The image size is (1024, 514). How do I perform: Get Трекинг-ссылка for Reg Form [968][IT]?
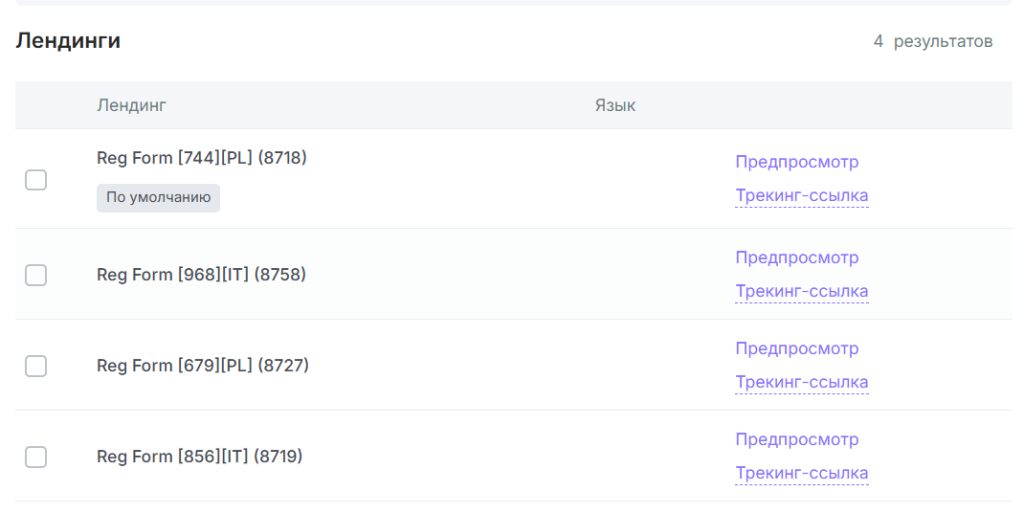[801, 292]
